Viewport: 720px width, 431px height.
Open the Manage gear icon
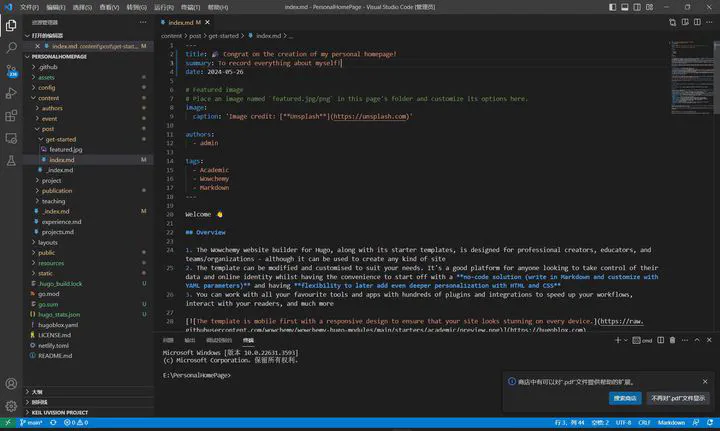[11, 406]
